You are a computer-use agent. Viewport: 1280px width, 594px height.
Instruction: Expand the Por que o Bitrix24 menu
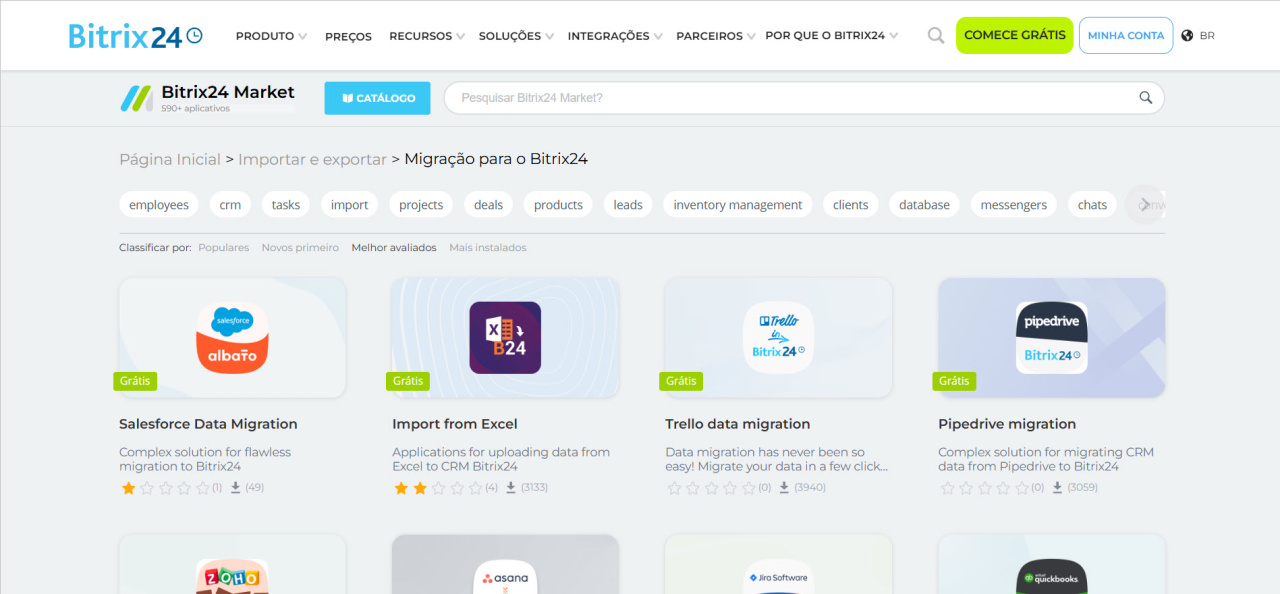tap(831, 35)
